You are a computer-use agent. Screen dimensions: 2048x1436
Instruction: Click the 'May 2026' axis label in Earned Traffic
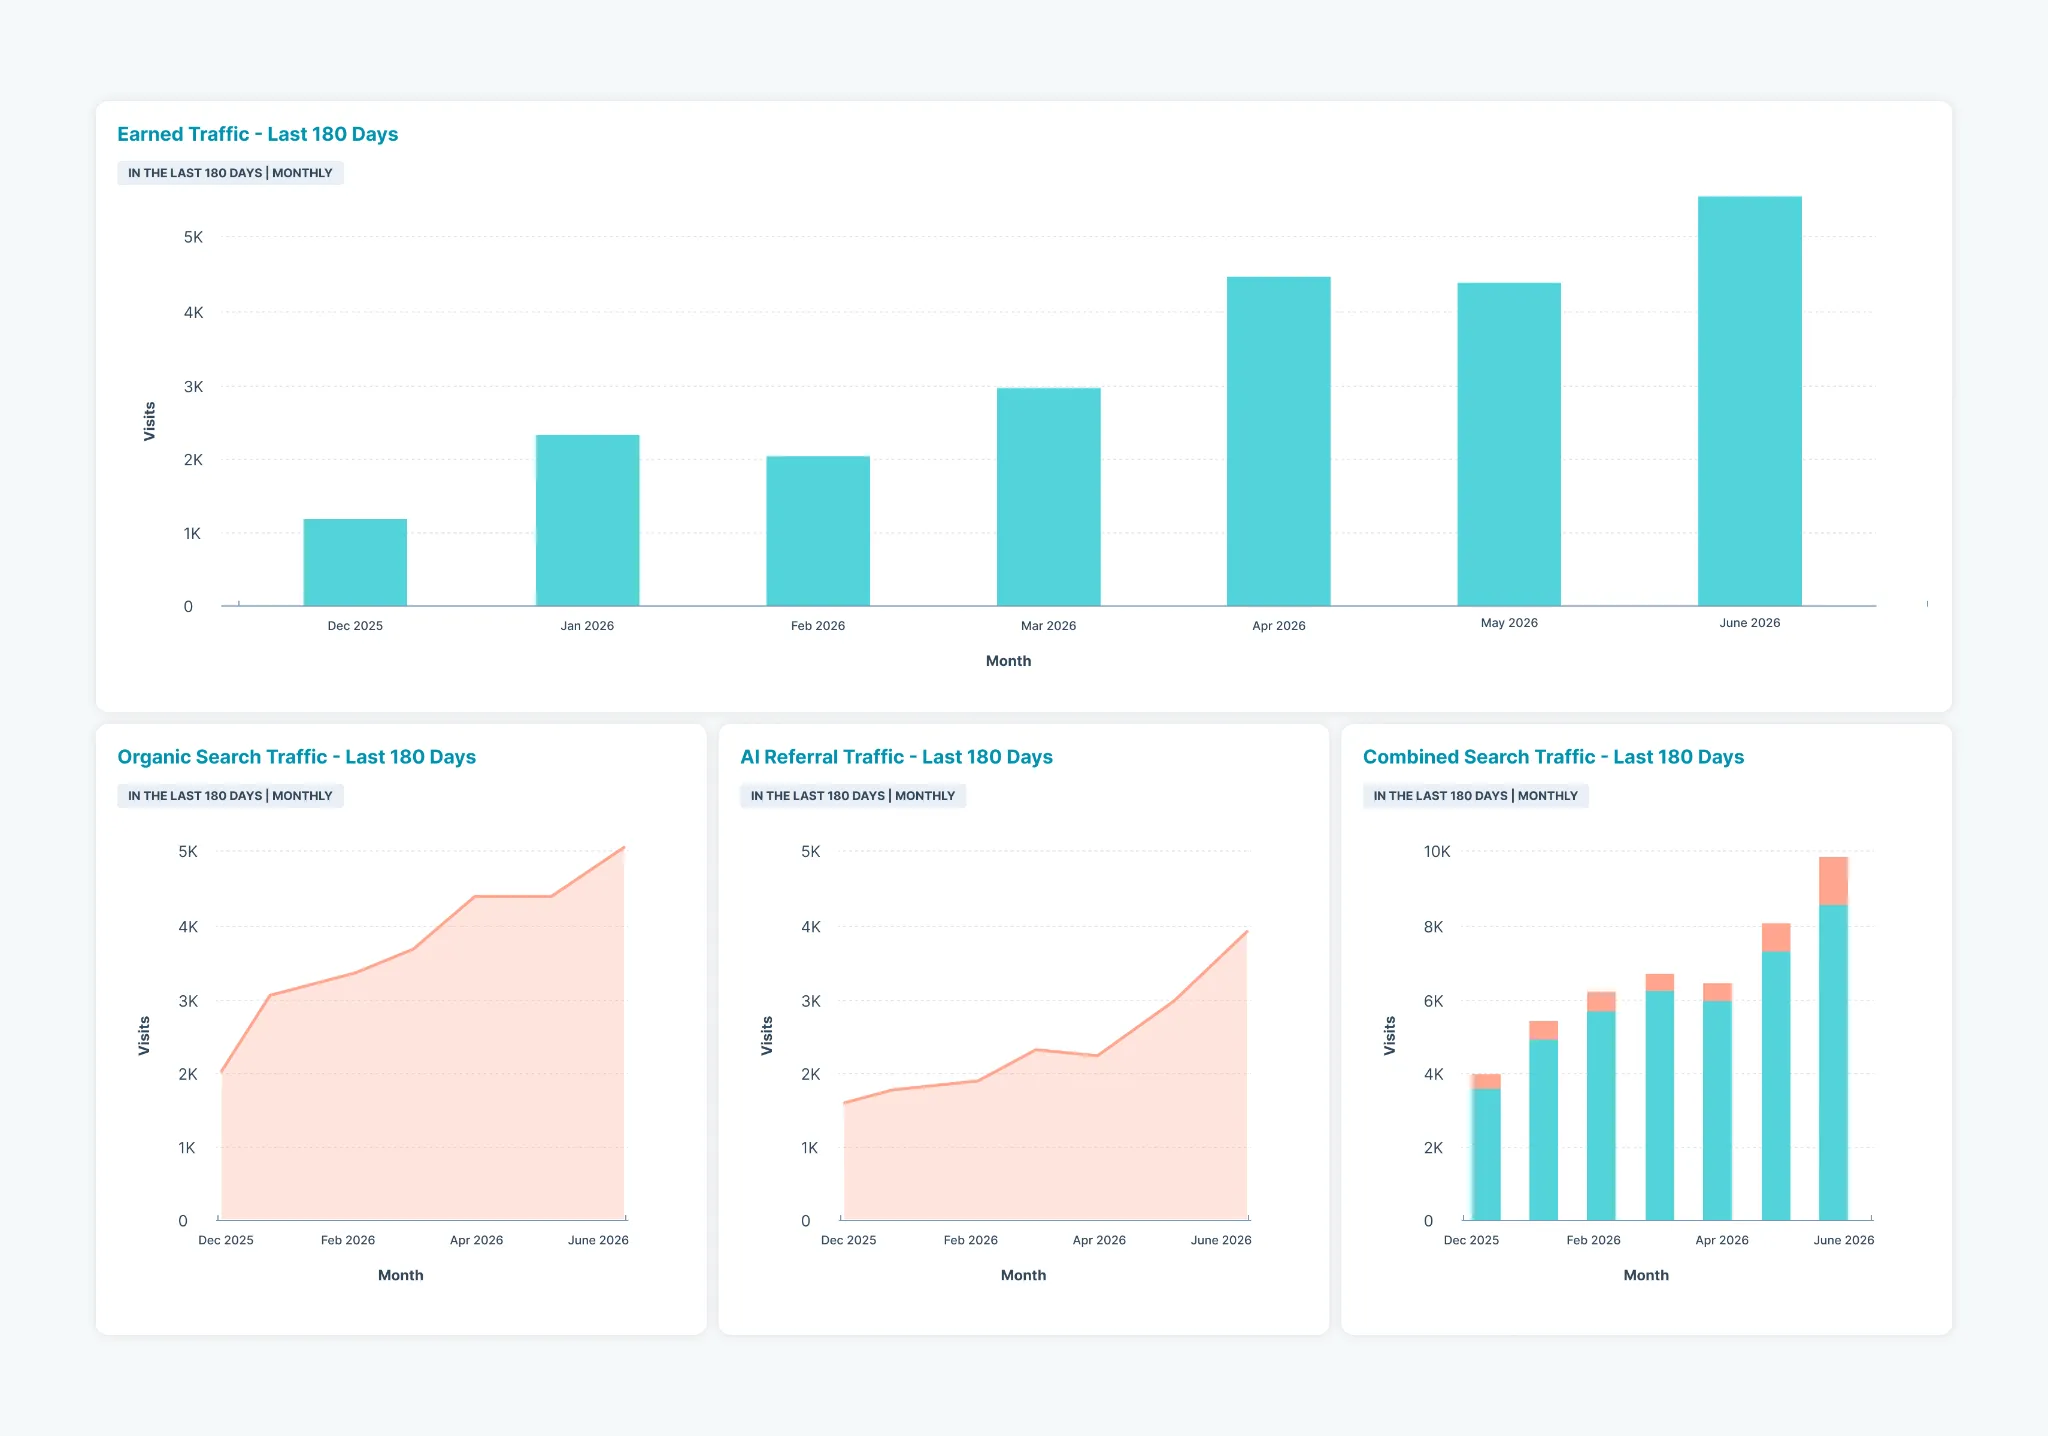1509,623
